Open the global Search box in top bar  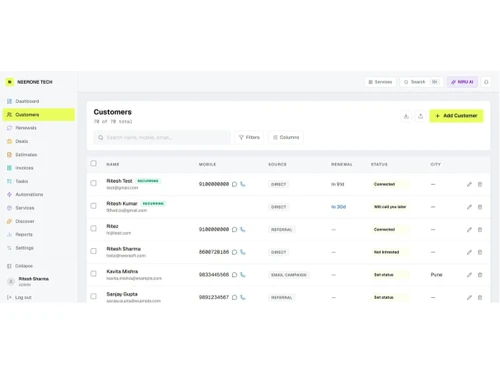[x=421, y=82]
